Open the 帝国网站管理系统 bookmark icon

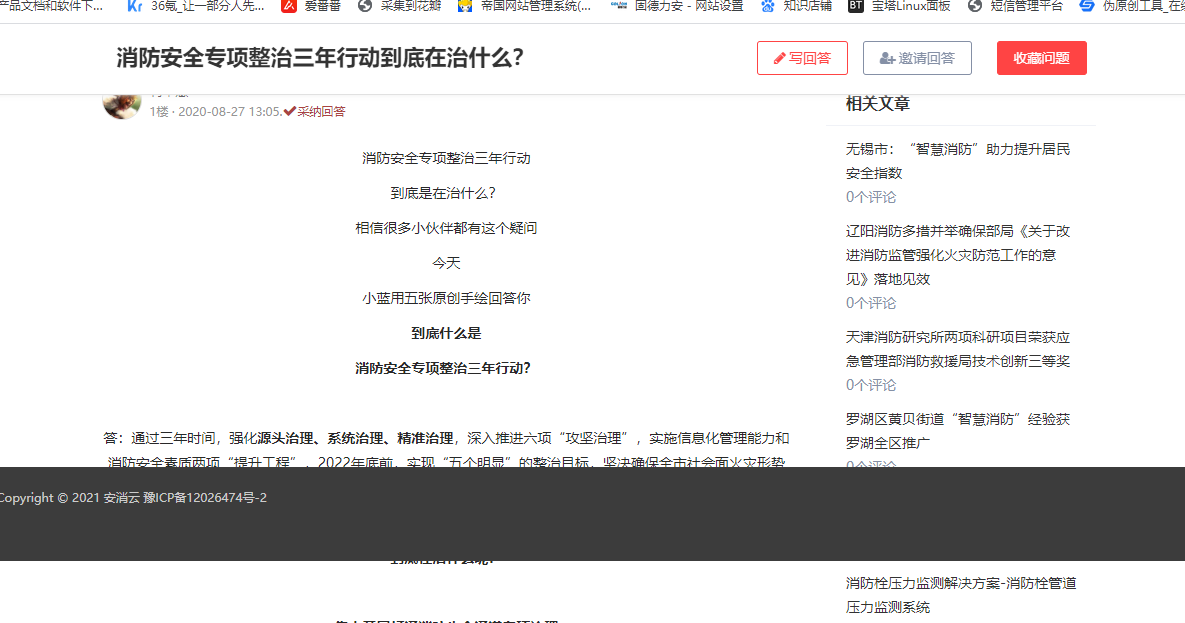465,6
